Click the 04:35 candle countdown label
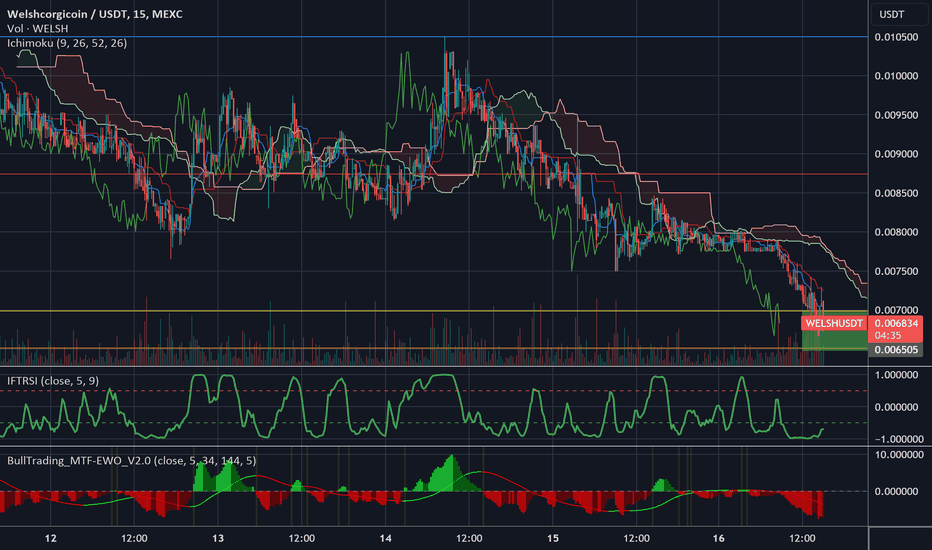Viewport: 932px width, 550px height. point(888,335)
